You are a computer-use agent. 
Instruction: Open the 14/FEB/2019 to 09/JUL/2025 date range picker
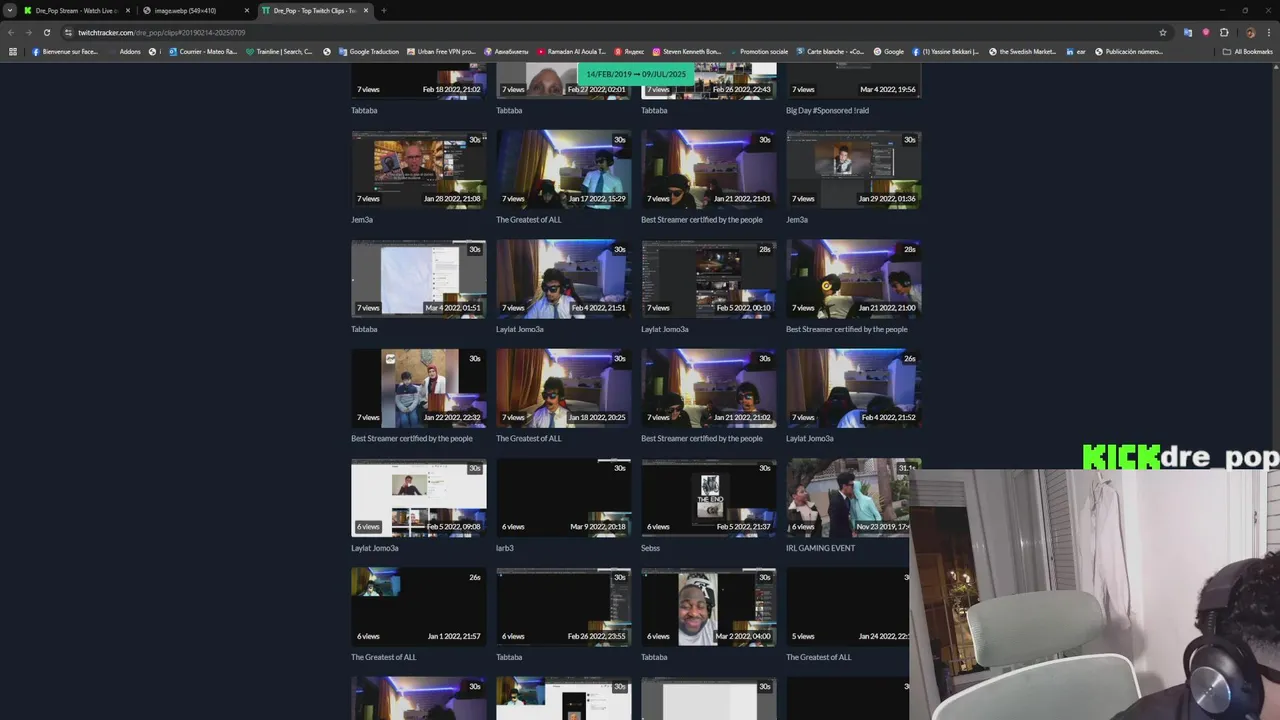click(x=636, y=74)
